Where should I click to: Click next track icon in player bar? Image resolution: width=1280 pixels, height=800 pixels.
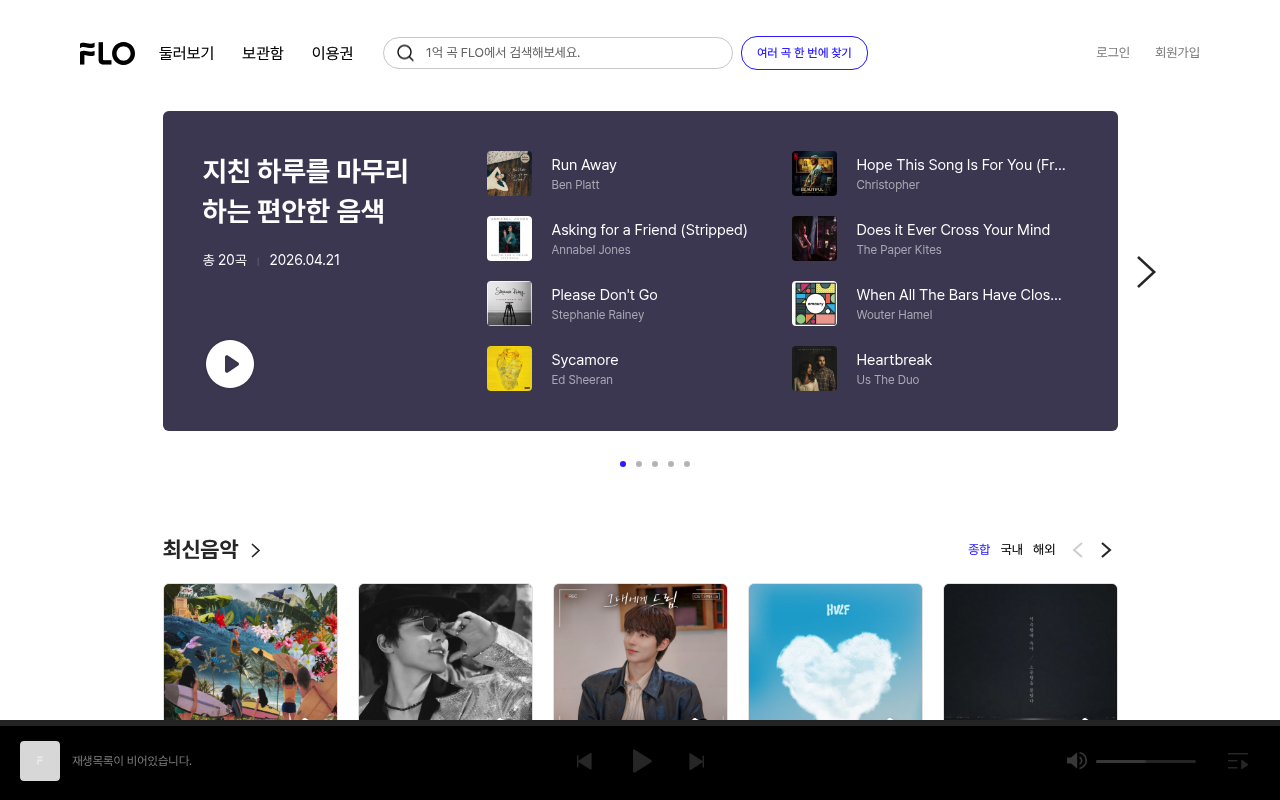[x=697, y=761]
